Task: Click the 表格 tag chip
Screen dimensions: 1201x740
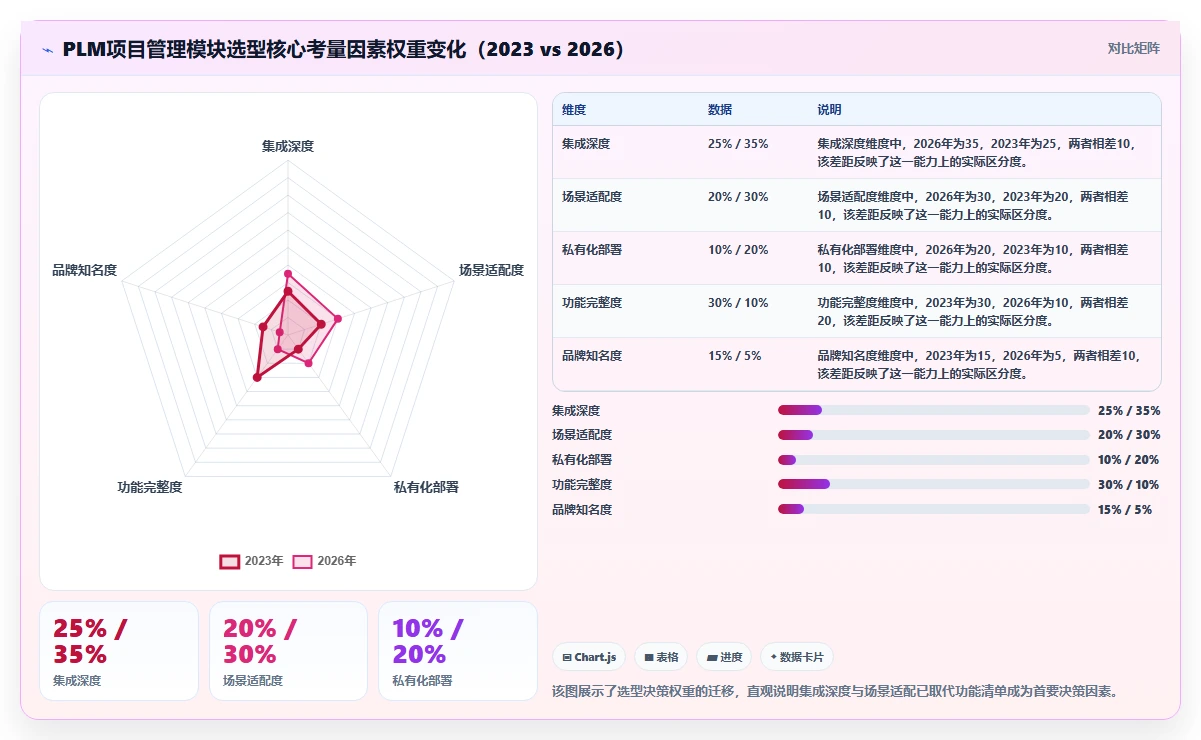Action: point(661,657)
